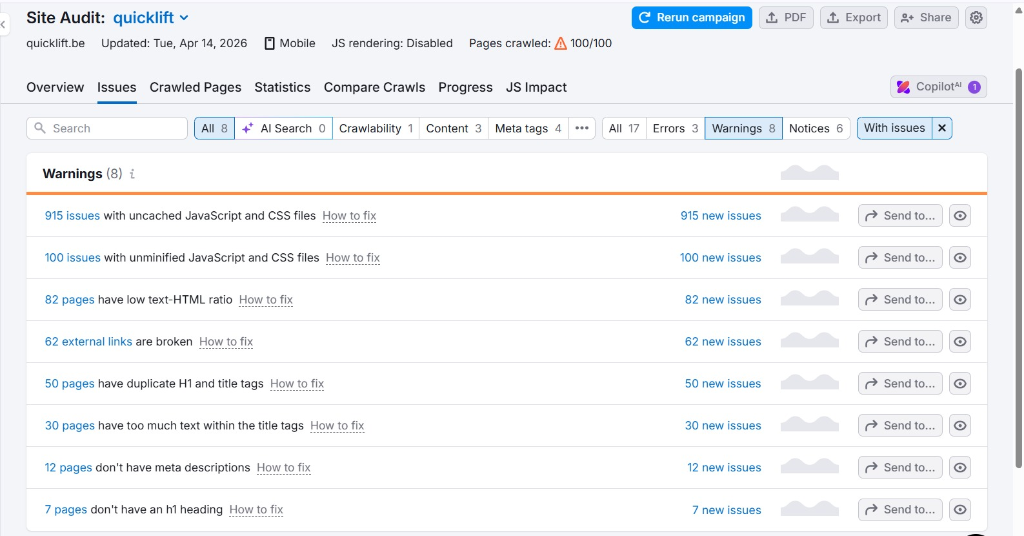Open Send to menu for low text-HTML ratio

899,300
